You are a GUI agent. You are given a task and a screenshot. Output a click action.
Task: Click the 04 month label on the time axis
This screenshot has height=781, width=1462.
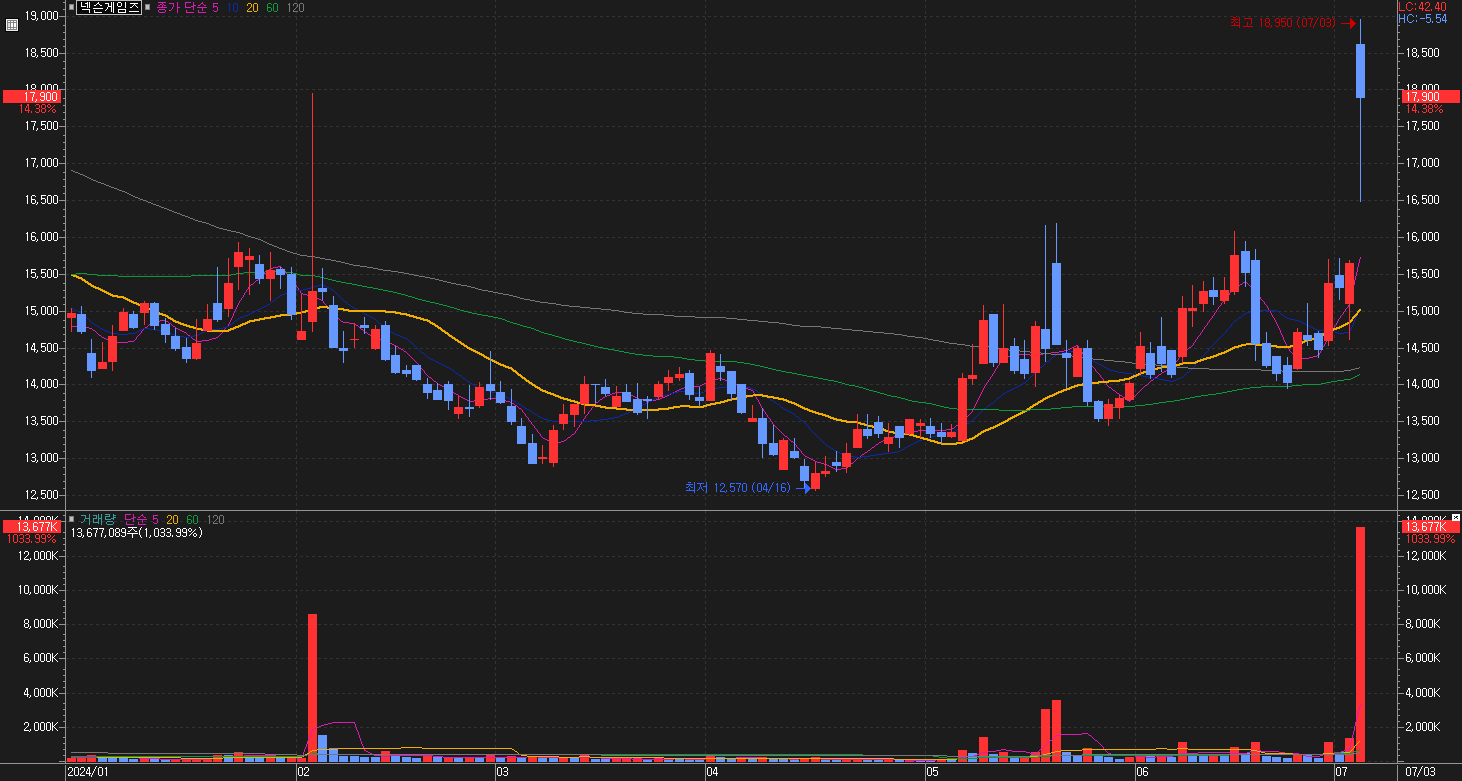click(711, 773)
